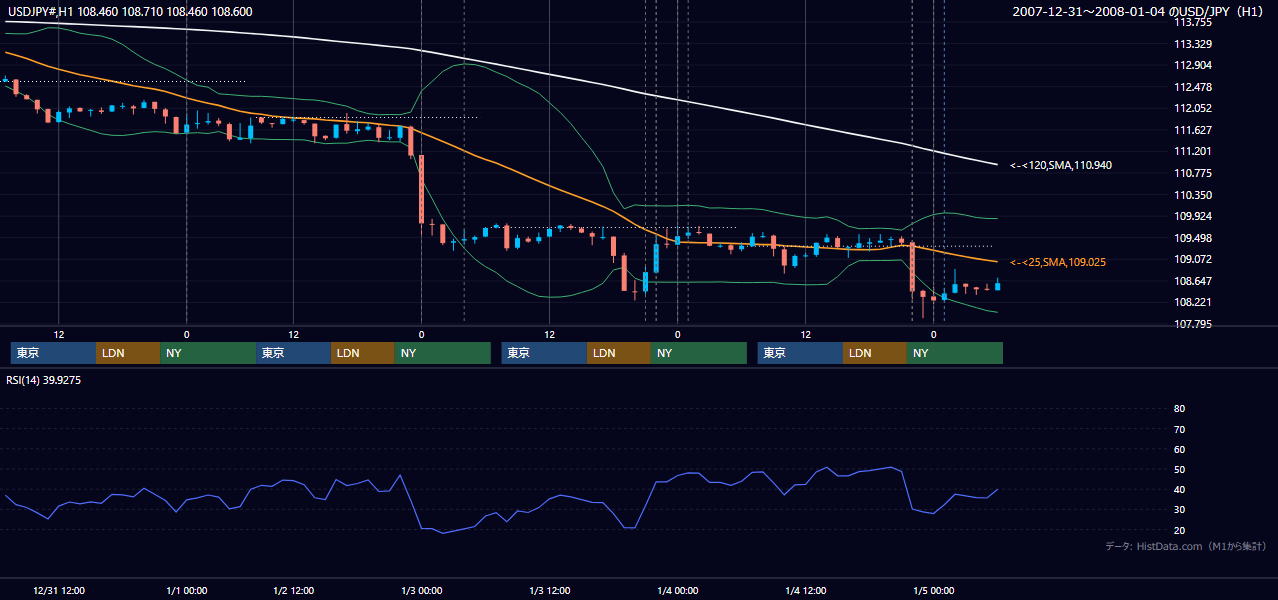Click price axis value 111.201
The width and height of the screenshot is (1278, 600).
[x=1192, y=151]
